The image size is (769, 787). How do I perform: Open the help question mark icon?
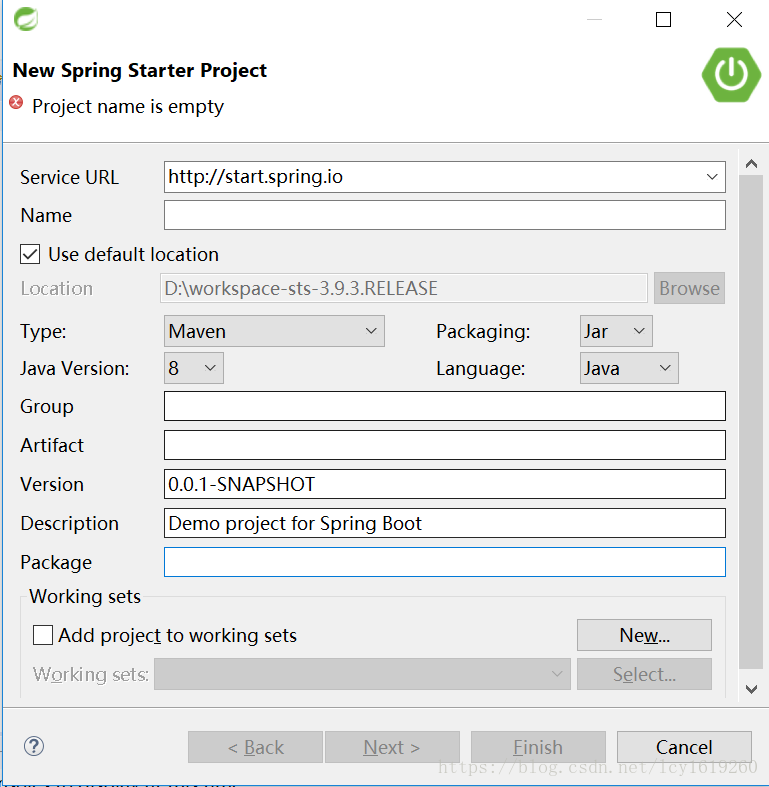coord(34,746)
